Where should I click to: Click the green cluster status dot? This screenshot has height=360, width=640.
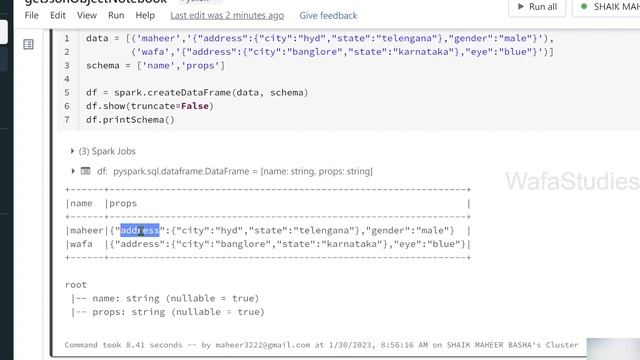click(584, 7)
